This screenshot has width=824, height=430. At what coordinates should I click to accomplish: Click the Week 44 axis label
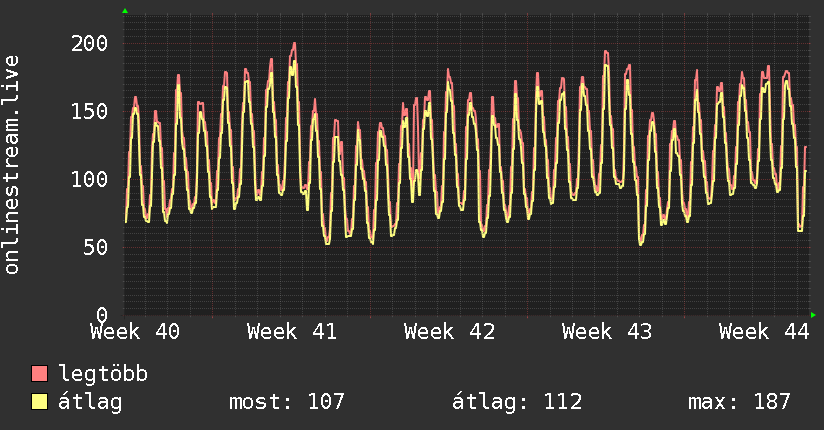pyautogui.click(x=764, y=332)
